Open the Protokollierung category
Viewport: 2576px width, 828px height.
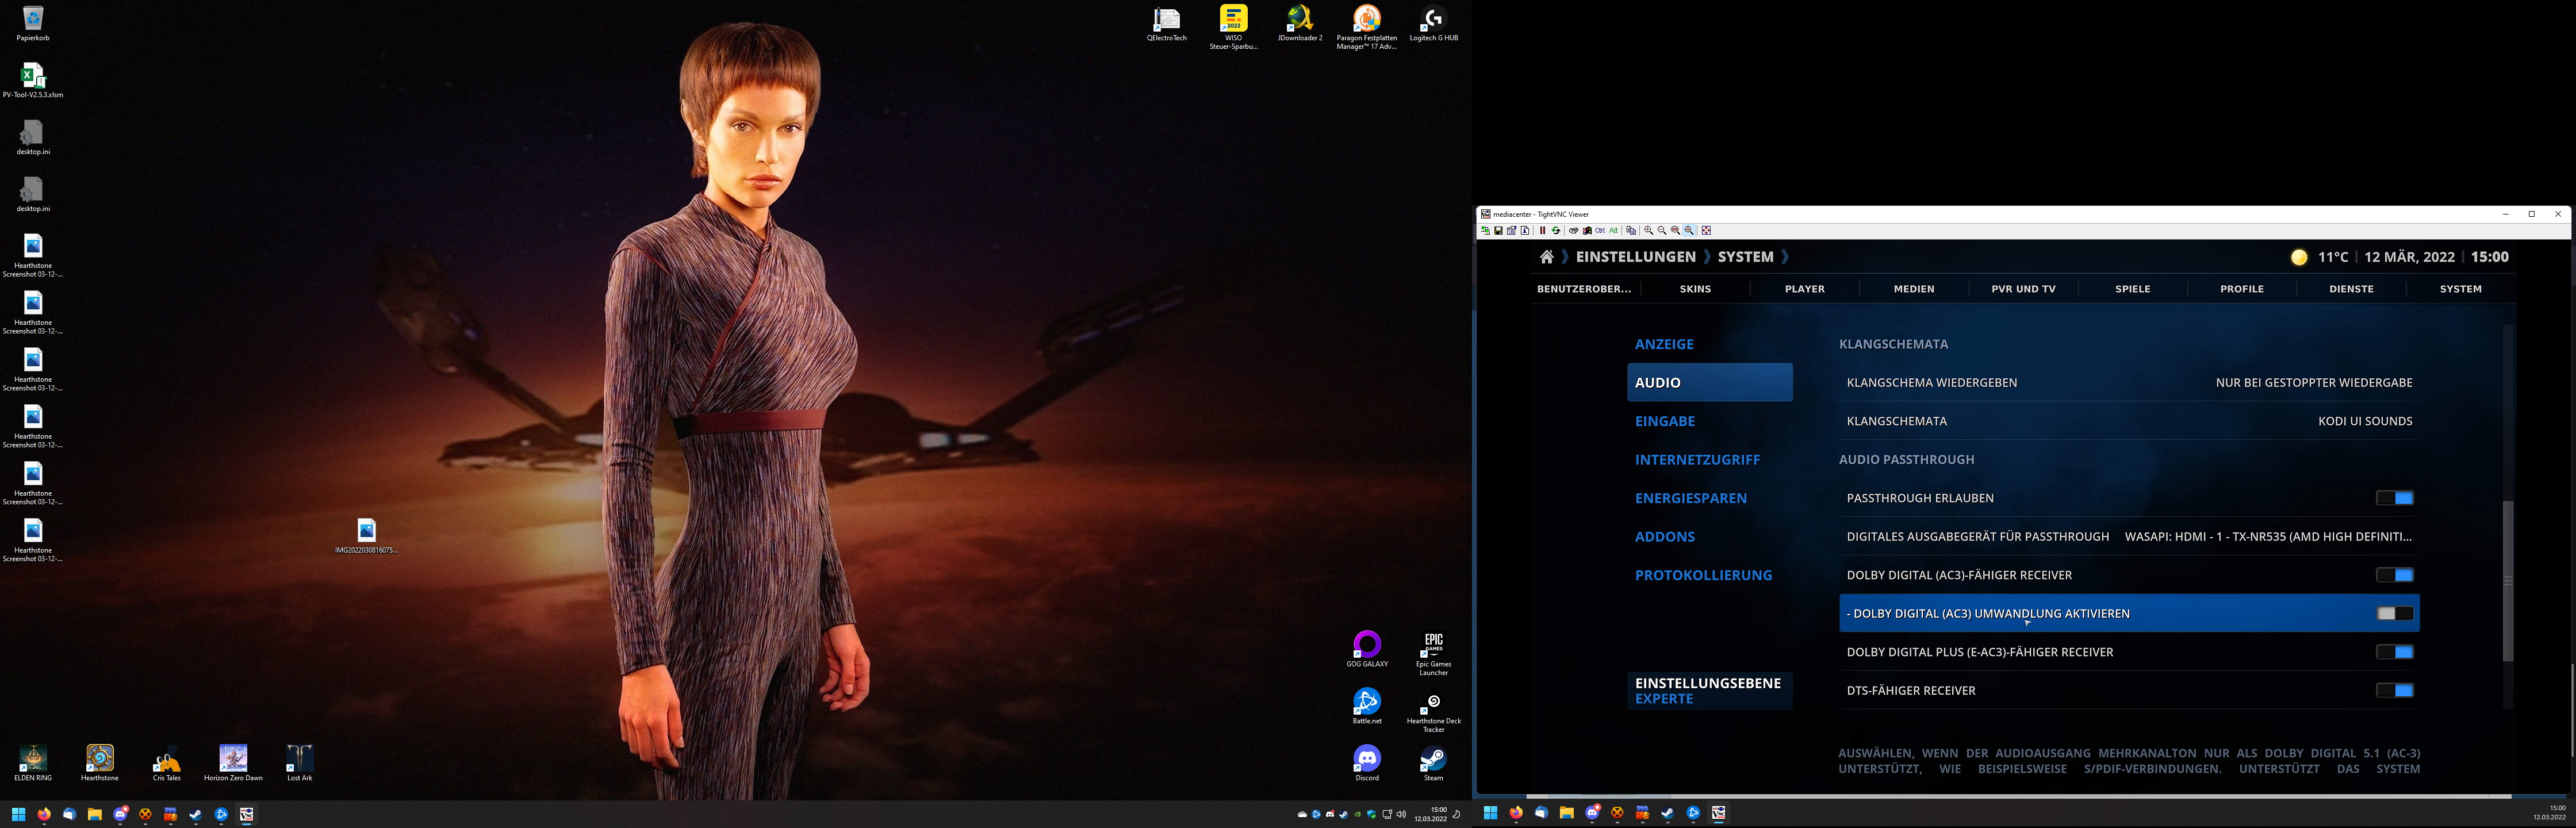pyautogui.click(x=1710, y=575)
